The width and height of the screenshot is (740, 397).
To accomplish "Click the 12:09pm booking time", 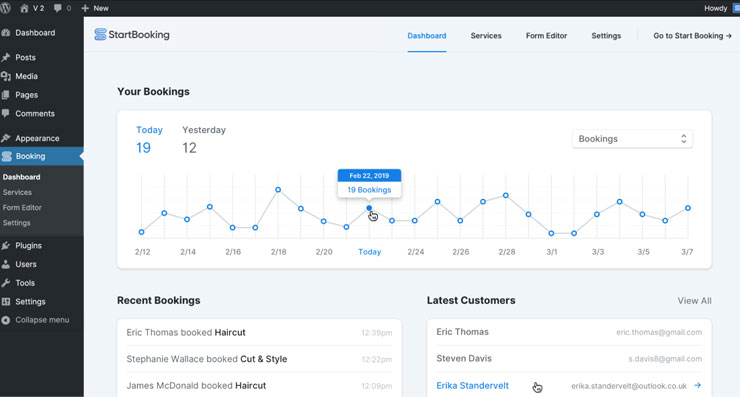I will pyautogui.click(x=377, y=386).
